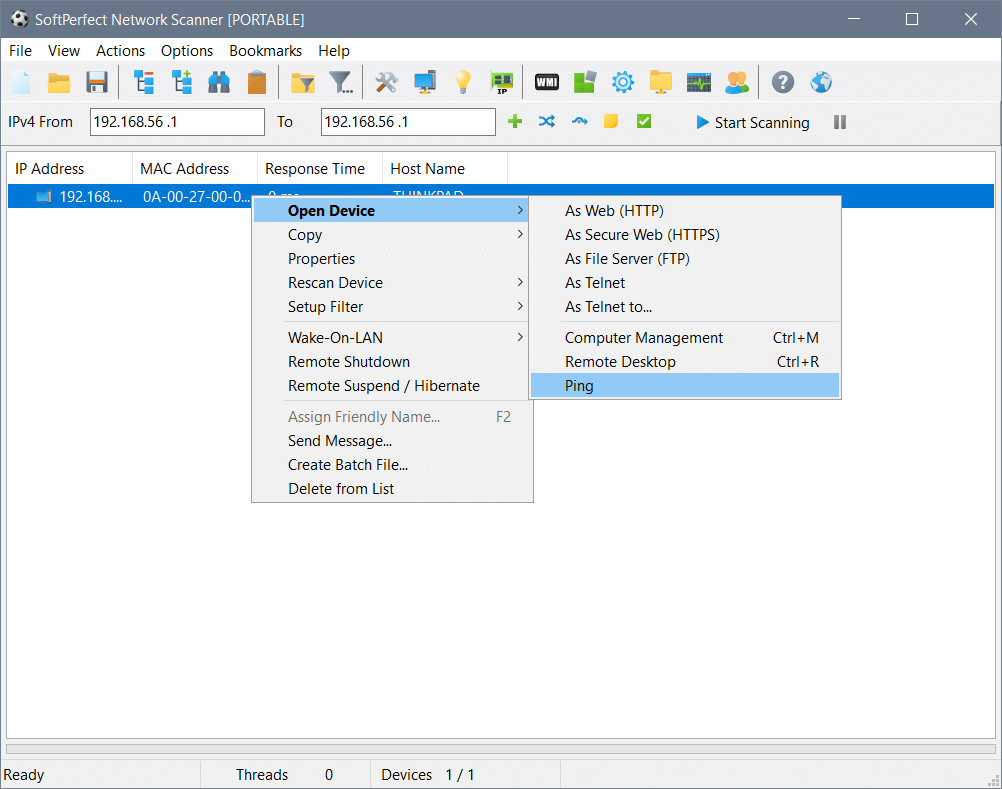Expand the Open Device submenu

391,211
